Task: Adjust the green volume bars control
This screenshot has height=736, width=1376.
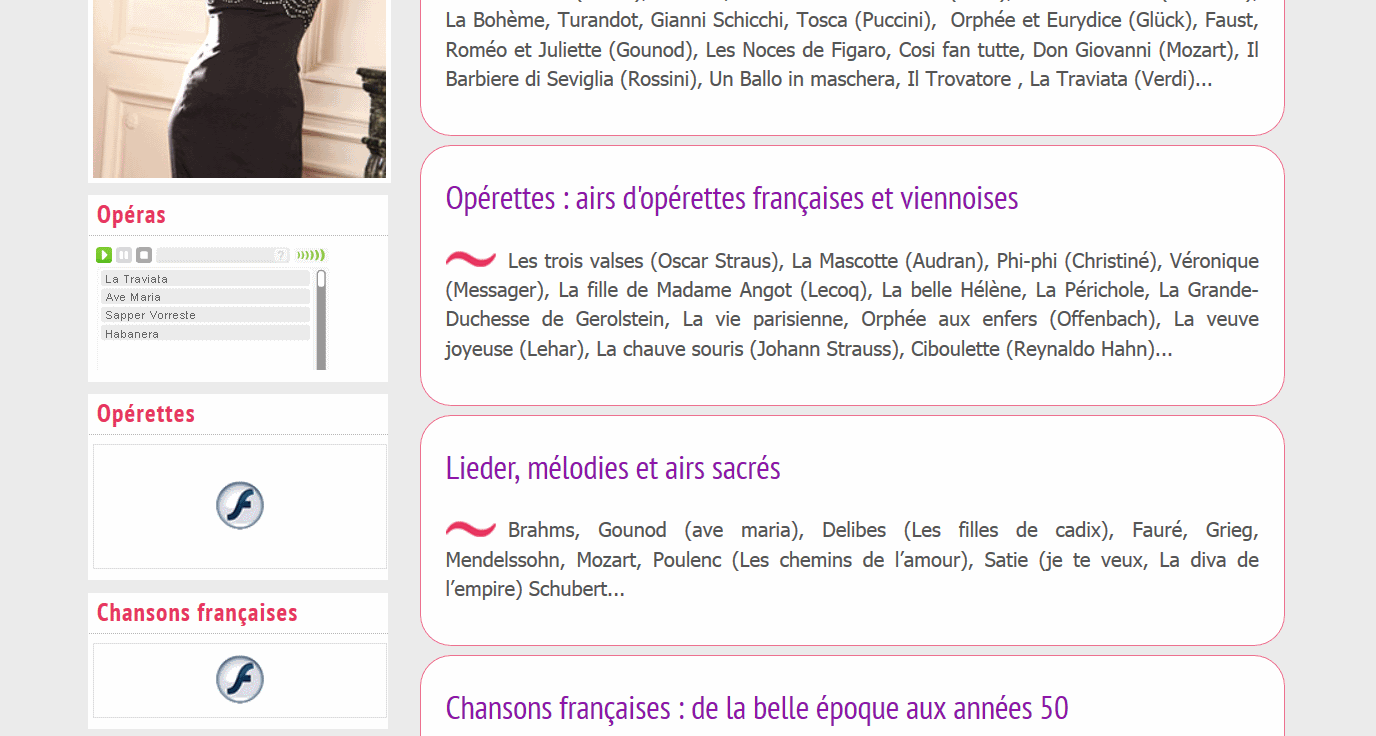Action: 311,255
